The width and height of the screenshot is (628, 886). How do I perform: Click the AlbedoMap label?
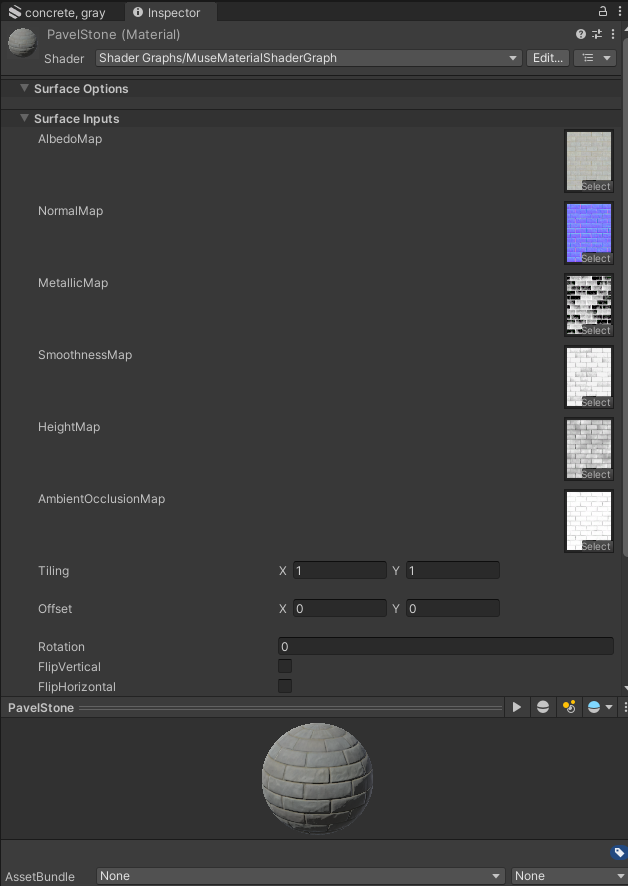(x=70, y=139)
